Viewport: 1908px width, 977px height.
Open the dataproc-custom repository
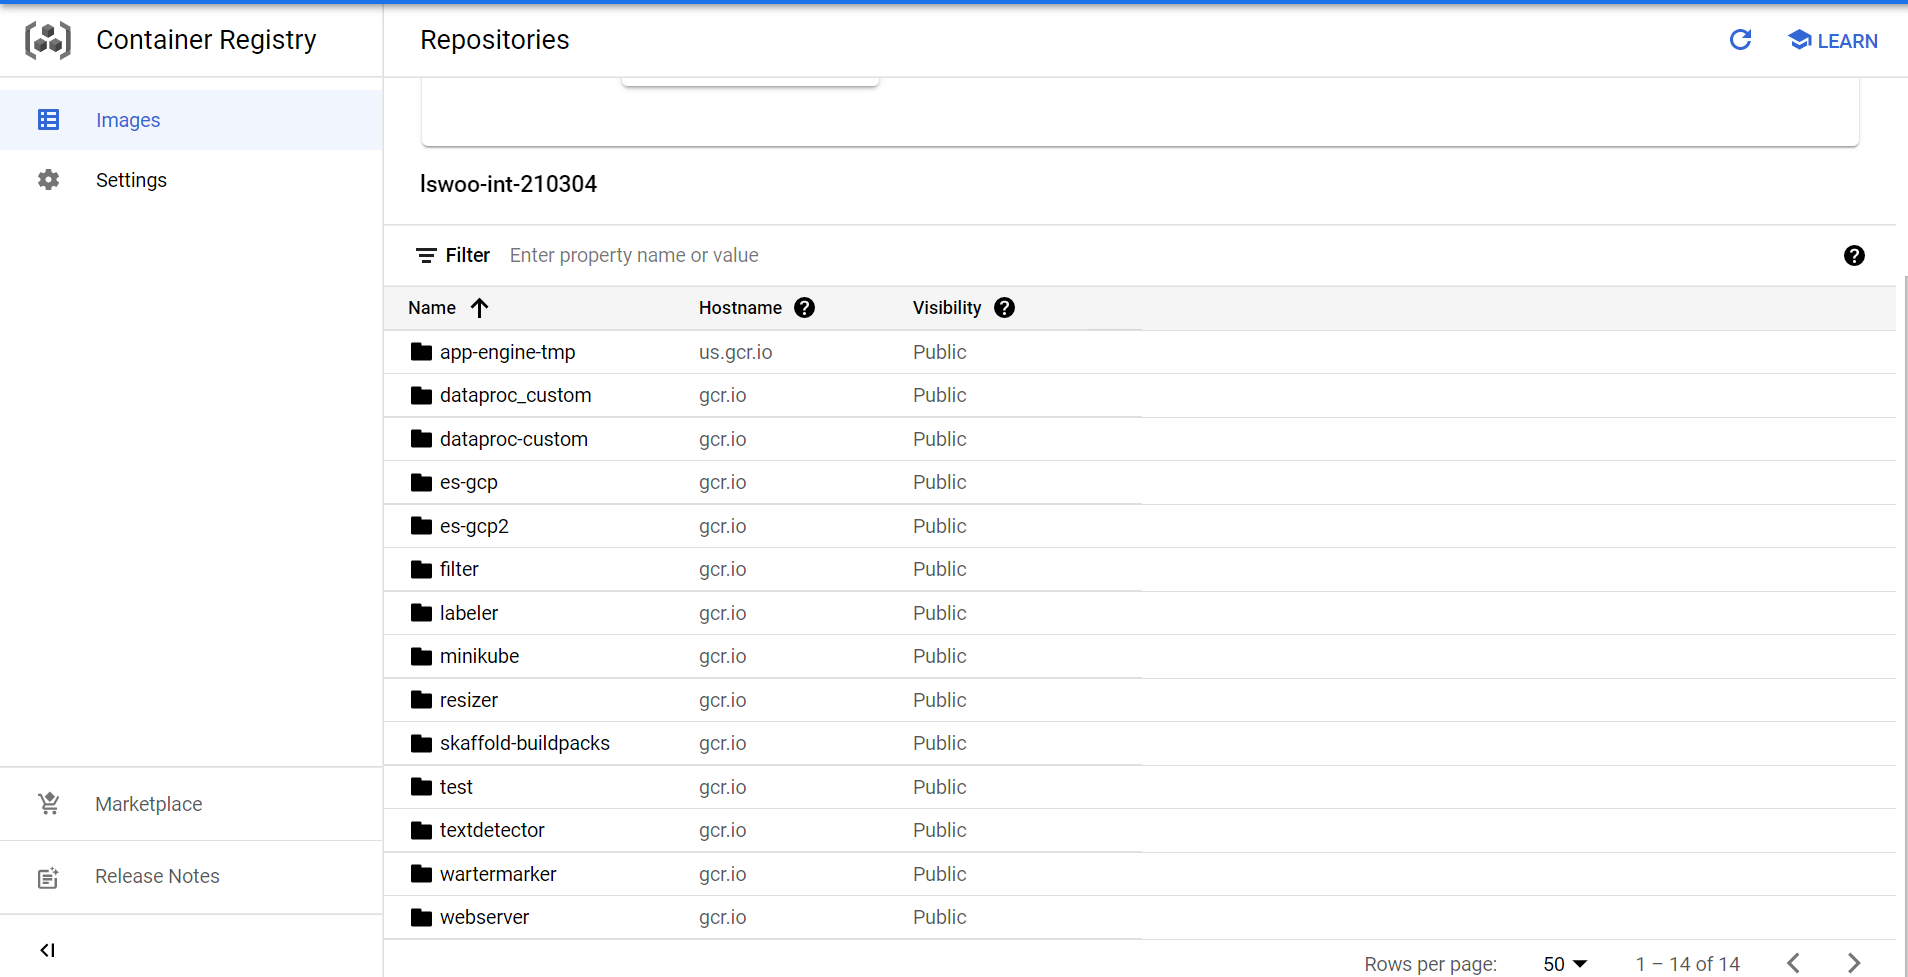(x=514, y=439)
